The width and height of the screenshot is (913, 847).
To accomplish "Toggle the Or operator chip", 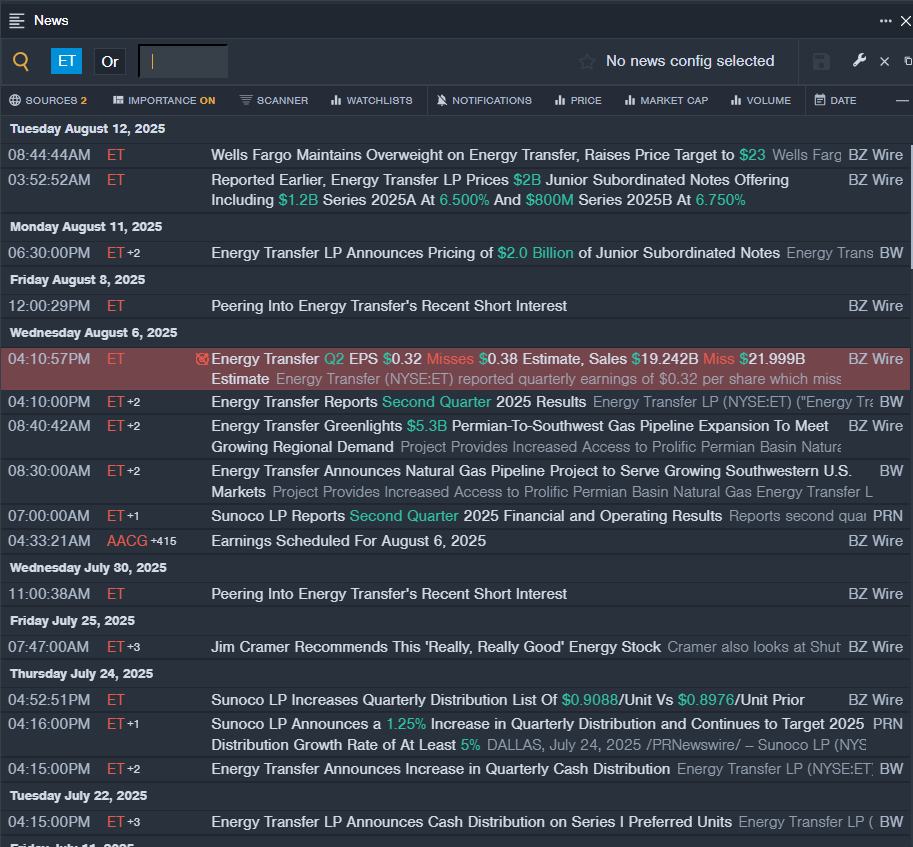I will [109, 62].
